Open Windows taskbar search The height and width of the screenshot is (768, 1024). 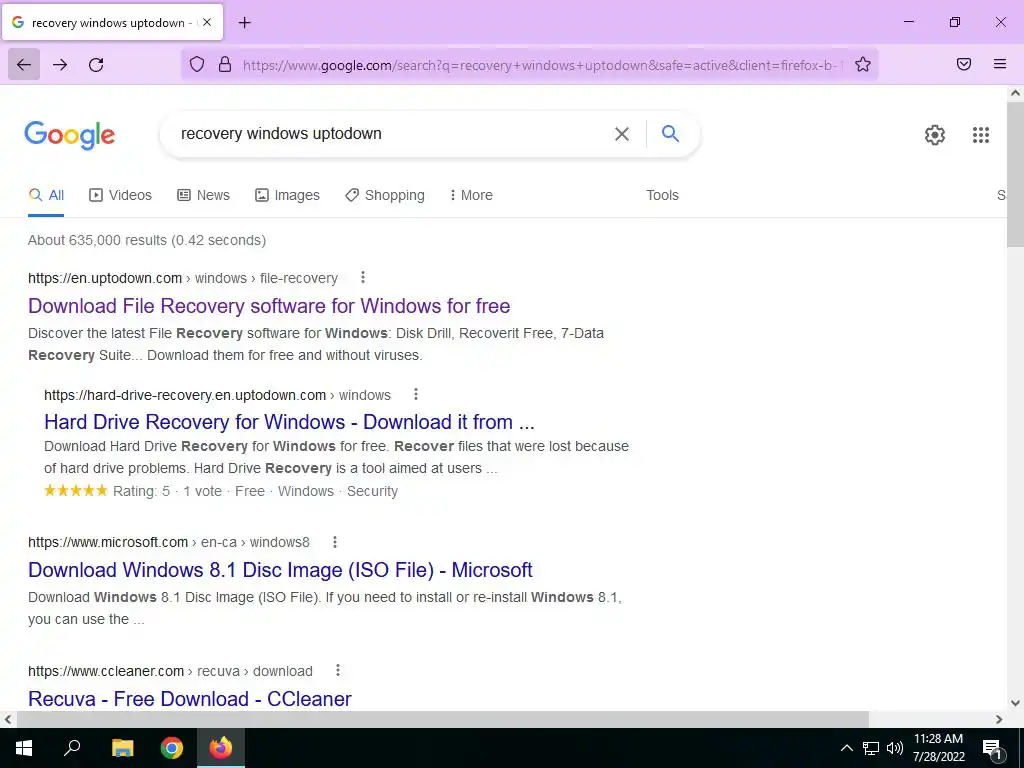pyautogui.click(x=72, y=748)
